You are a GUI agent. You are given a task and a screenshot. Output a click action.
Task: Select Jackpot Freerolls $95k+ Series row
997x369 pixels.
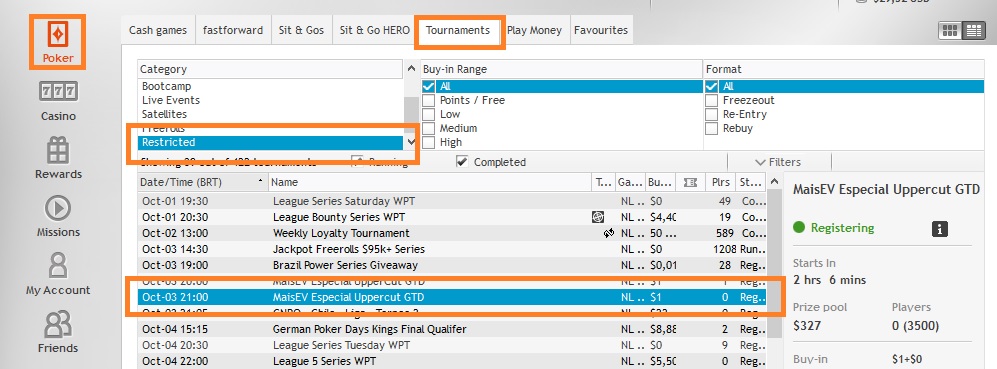tap(452, 249)
